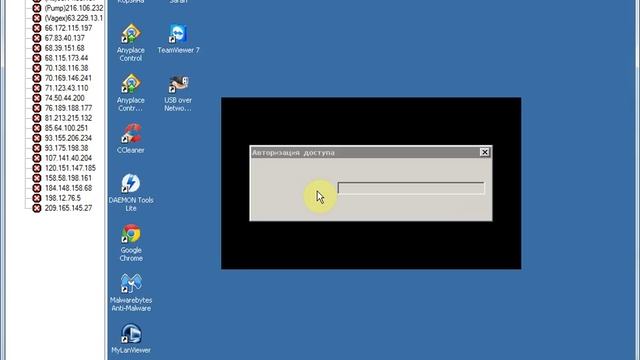Select the 209.165.145.27 host entry

[68, 208]
